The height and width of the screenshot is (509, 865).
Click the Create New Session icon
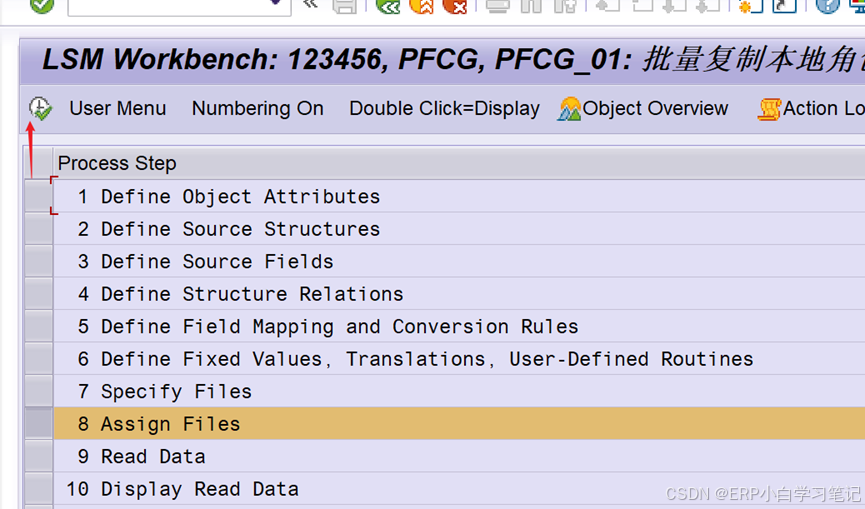point(750,6)
